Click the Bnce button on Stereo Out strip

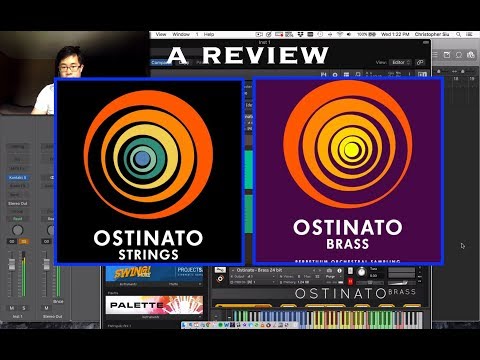pyautogui.click(x=58, y=301)
